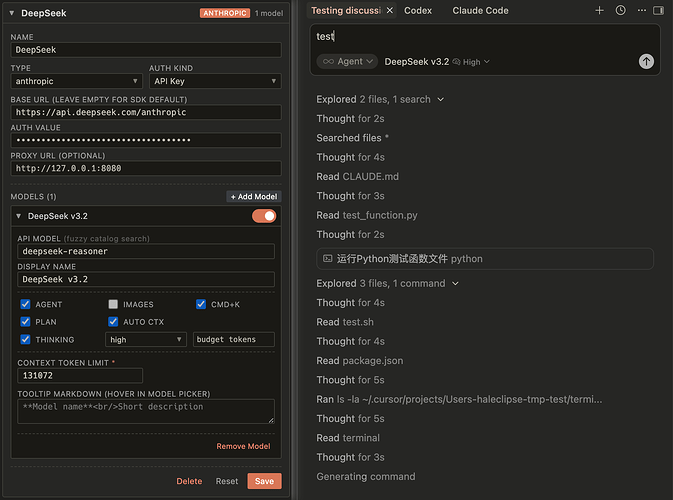
Task: Uncheck the AUTO CTX checkbox
Action: 113,322
